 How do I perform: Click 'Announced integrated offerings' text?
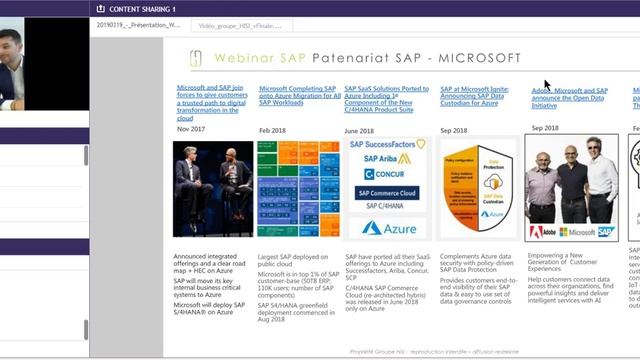pyautogui.click(x=209, y=263)
